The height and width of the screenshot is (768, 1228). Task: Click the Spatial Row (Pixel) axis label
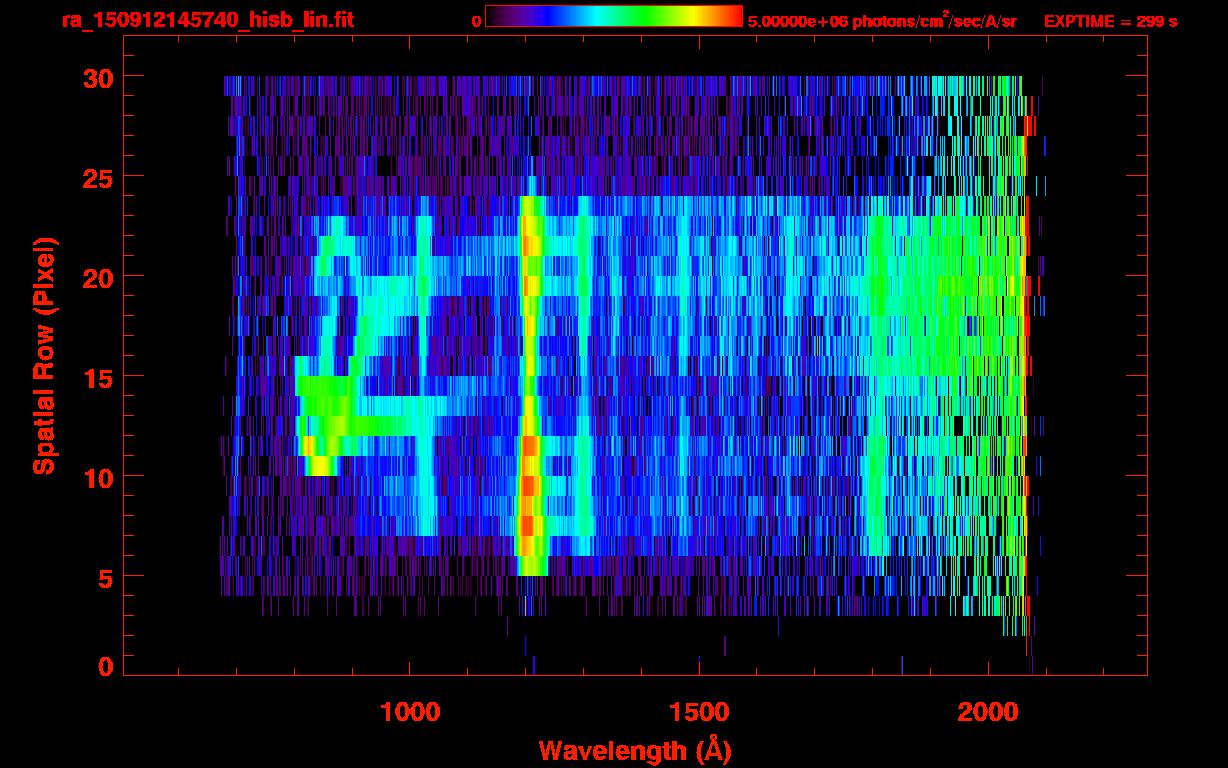click(x=44, y=355)
